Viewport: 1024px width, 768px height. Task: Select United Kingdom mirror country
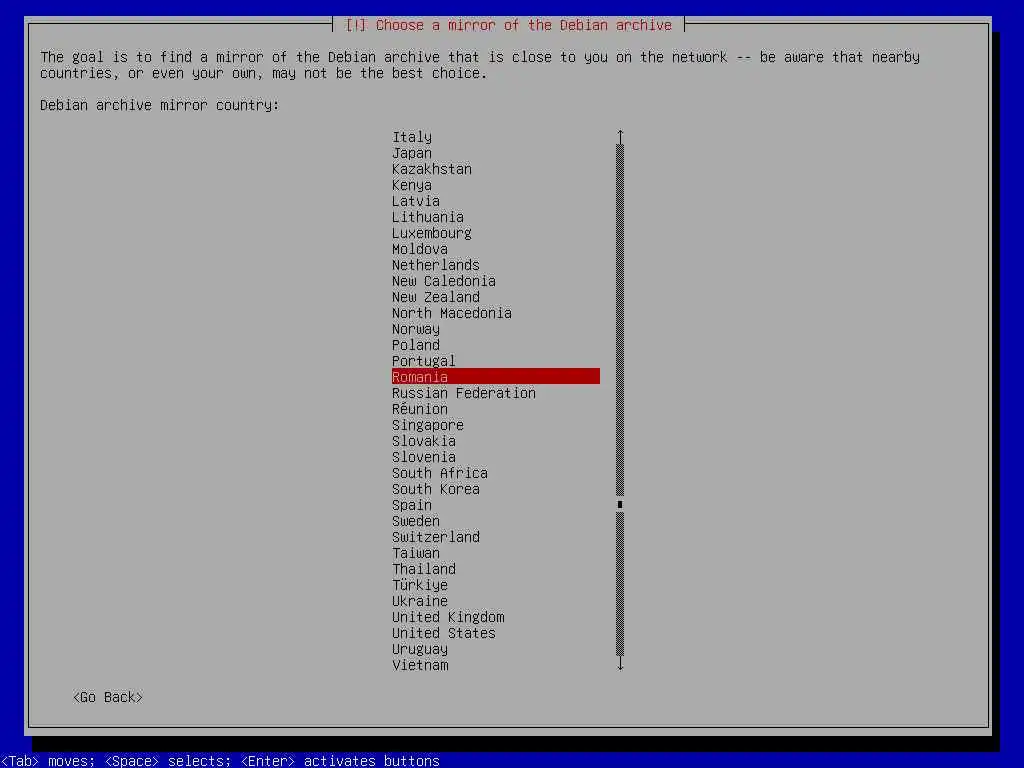coord(447,617)
